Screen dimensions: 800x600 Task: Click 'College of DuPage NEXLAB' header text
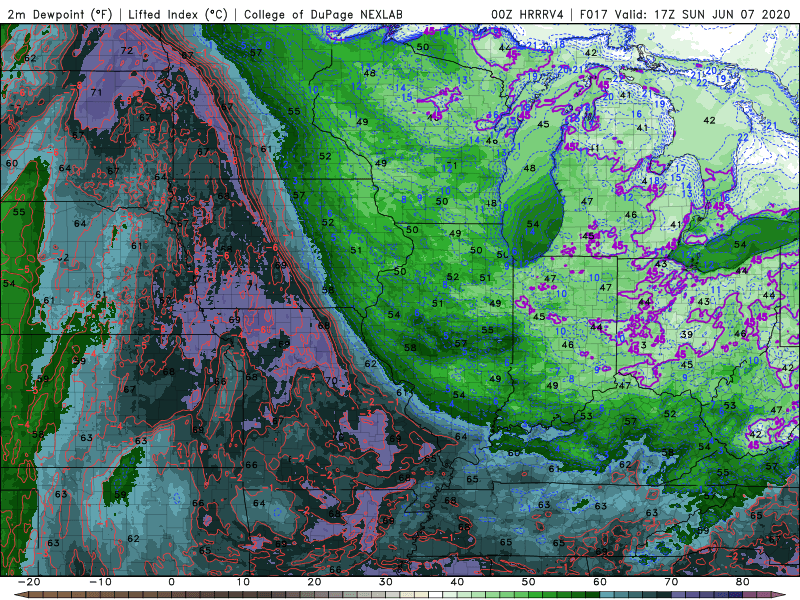point(323,14)
